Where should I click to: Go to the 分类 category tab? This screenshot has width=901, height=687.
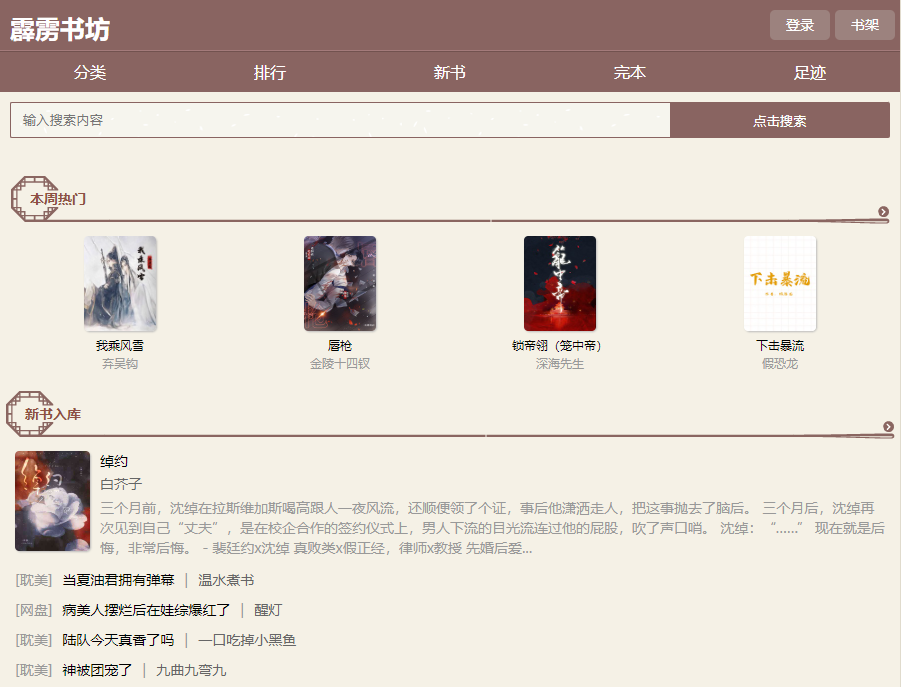coord(90,72)
